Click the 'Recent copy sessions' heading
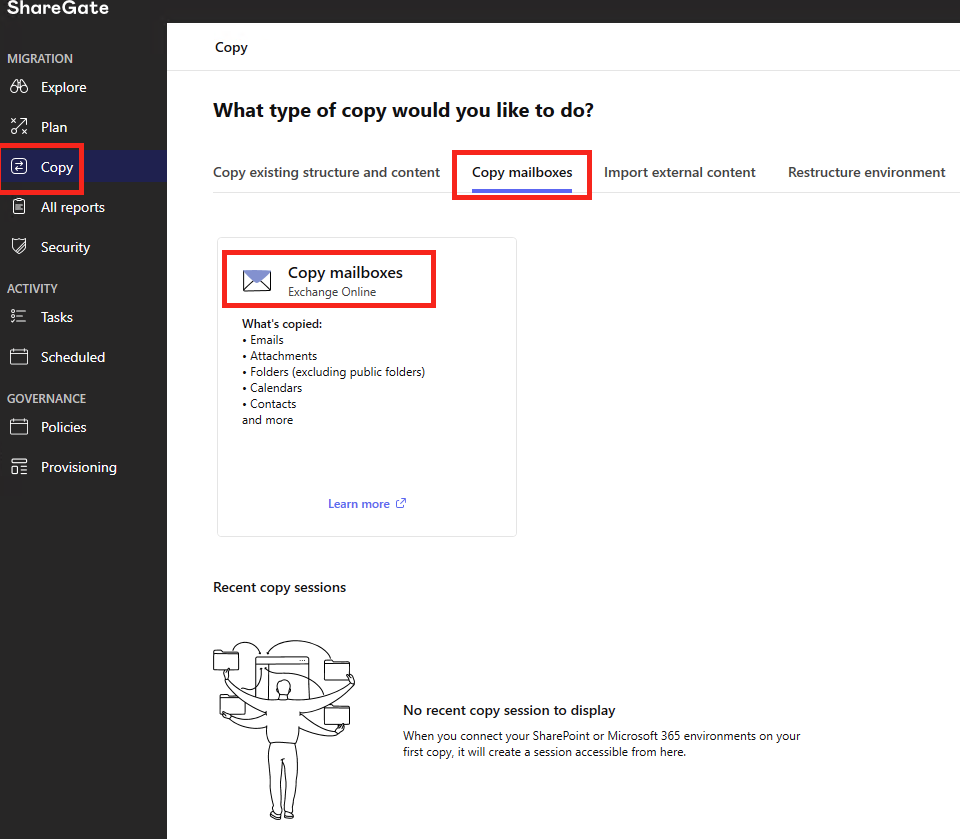The height and width of the screenshot is (839, 960). coord(279,587)
